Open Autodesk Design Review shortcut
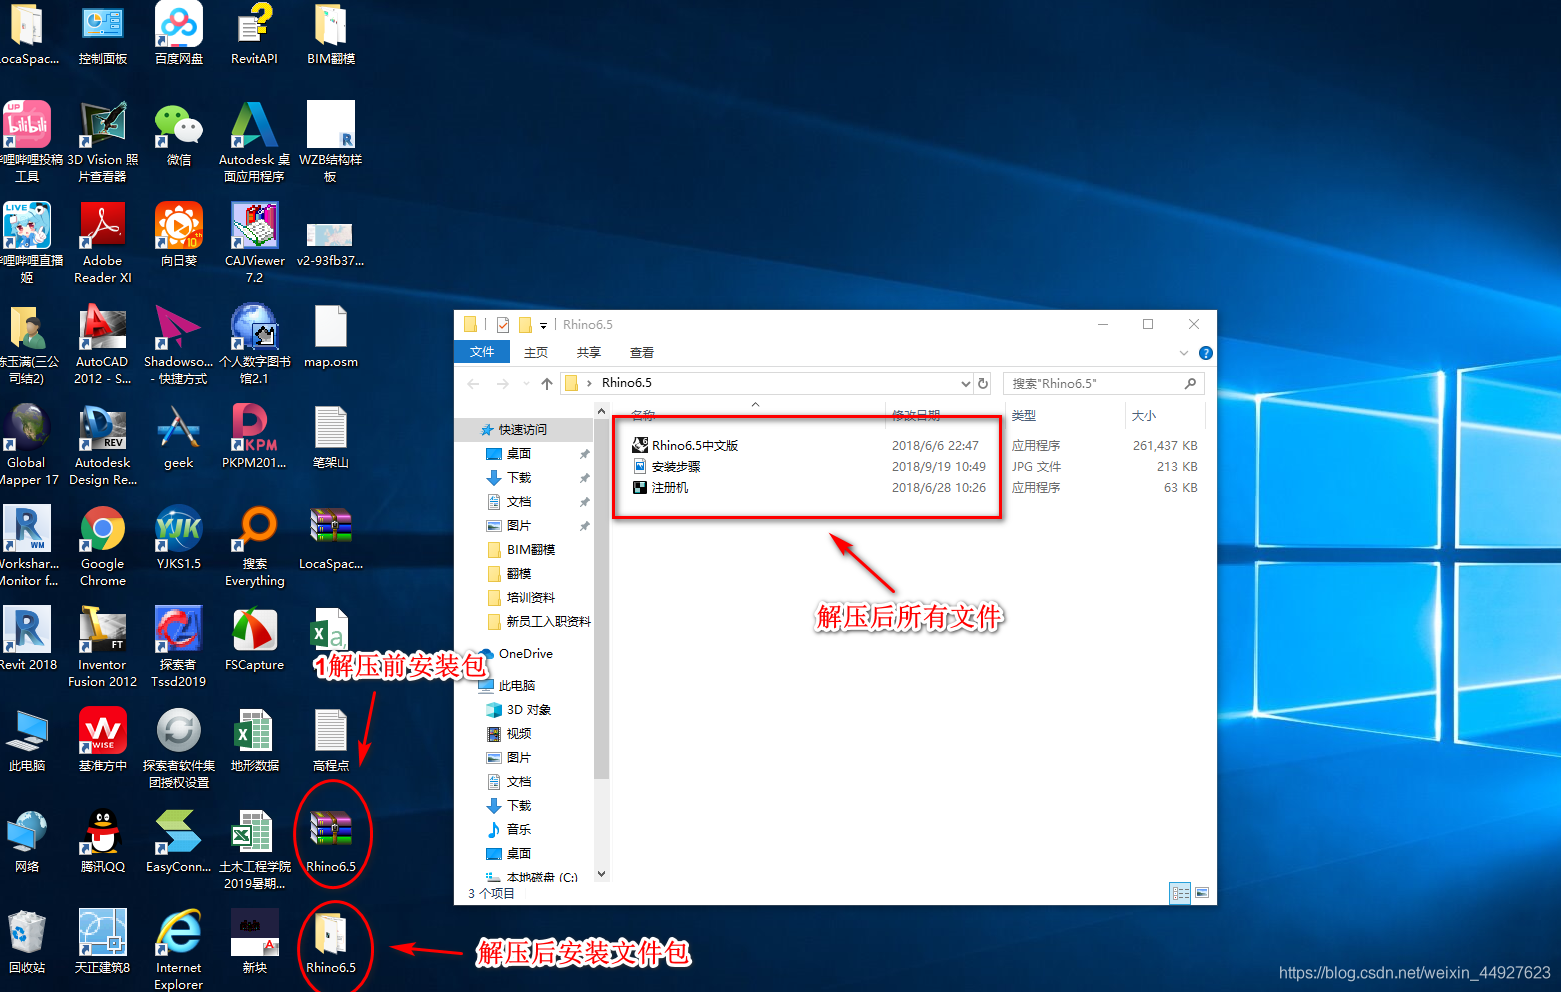Screen dimensions: 1561x992 click(x=103, y=445)
